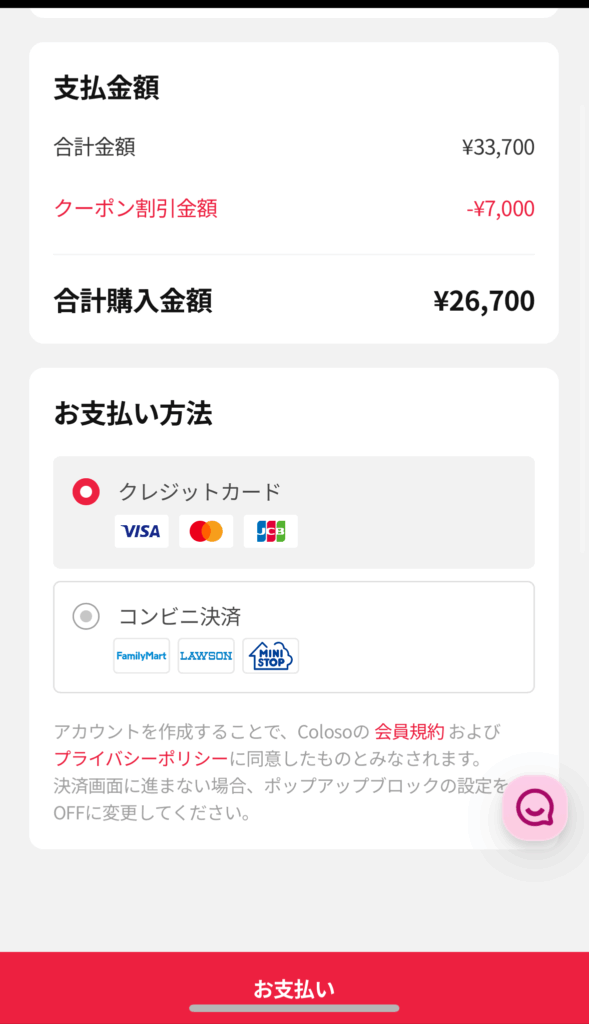Tap the クーポン割引金額 label
Screen dimensions: 589x1024
(136, 208)
